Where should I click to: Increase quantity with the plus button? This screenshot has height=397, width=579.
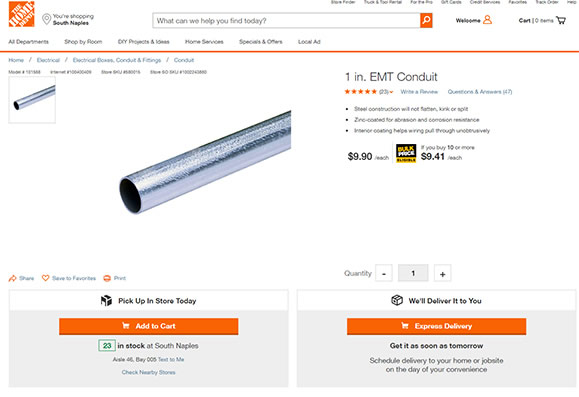[x=442, y=274]
